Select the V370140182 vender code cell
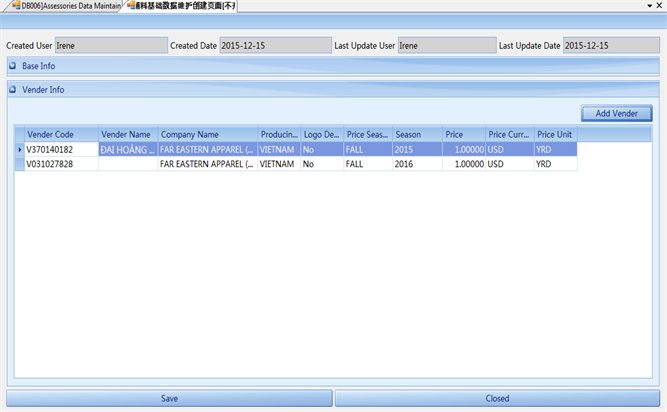The image size is (667, 412). point(60,149)
